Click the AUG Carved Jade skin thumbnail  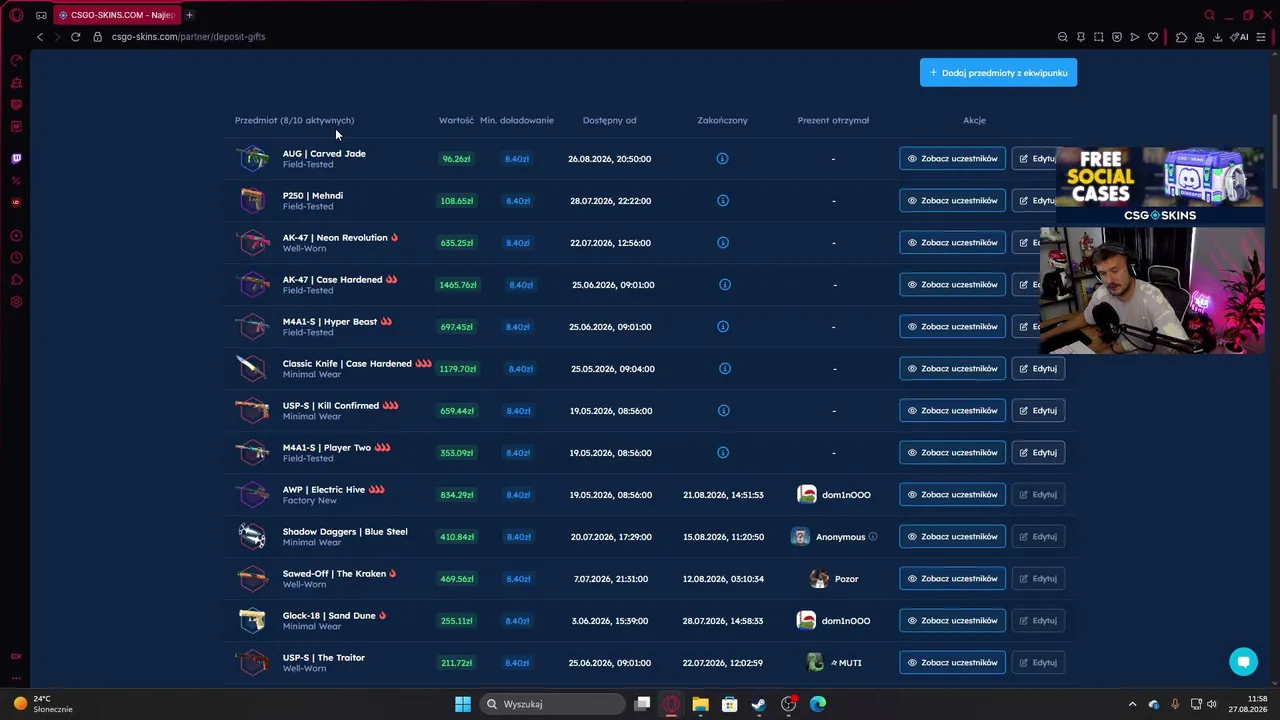253,158
